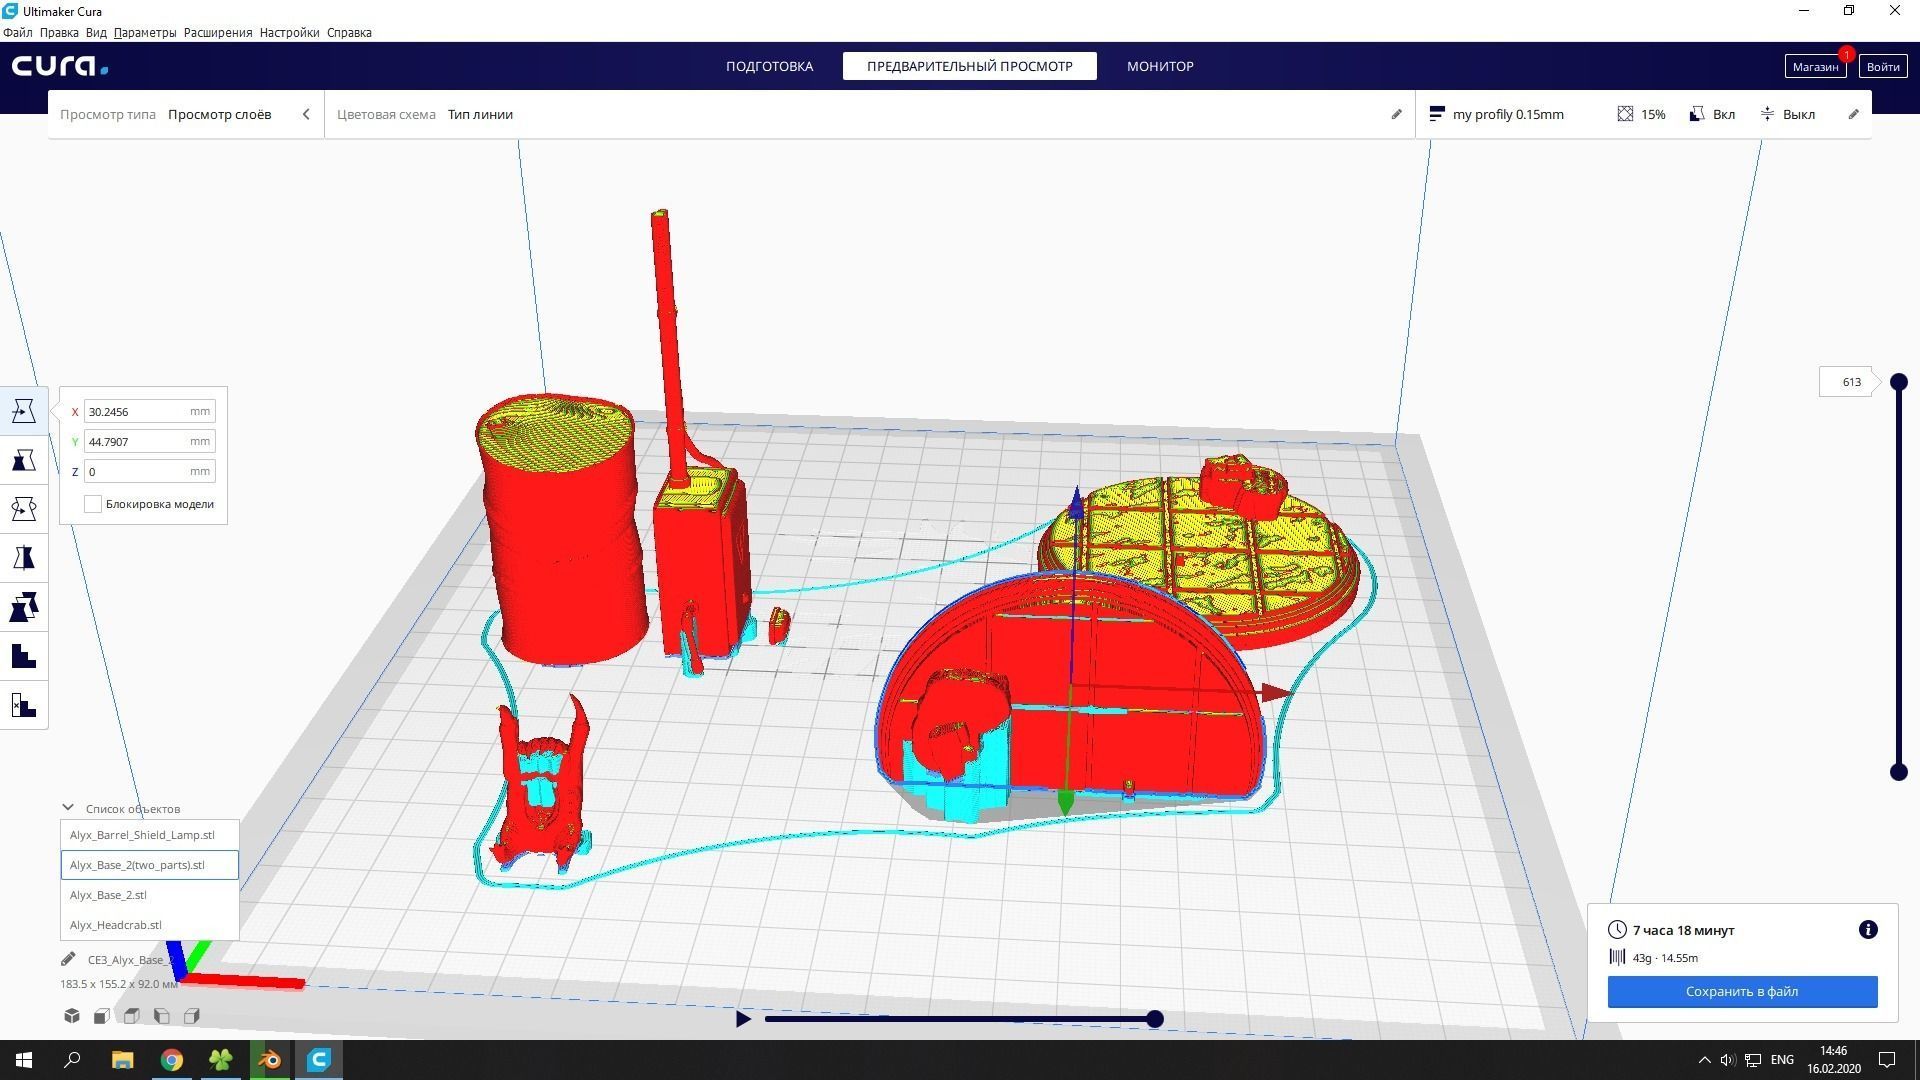The image size is (1920, 1080).
Task: Click Сохранить в файл button
Action: pos(1741,991)
